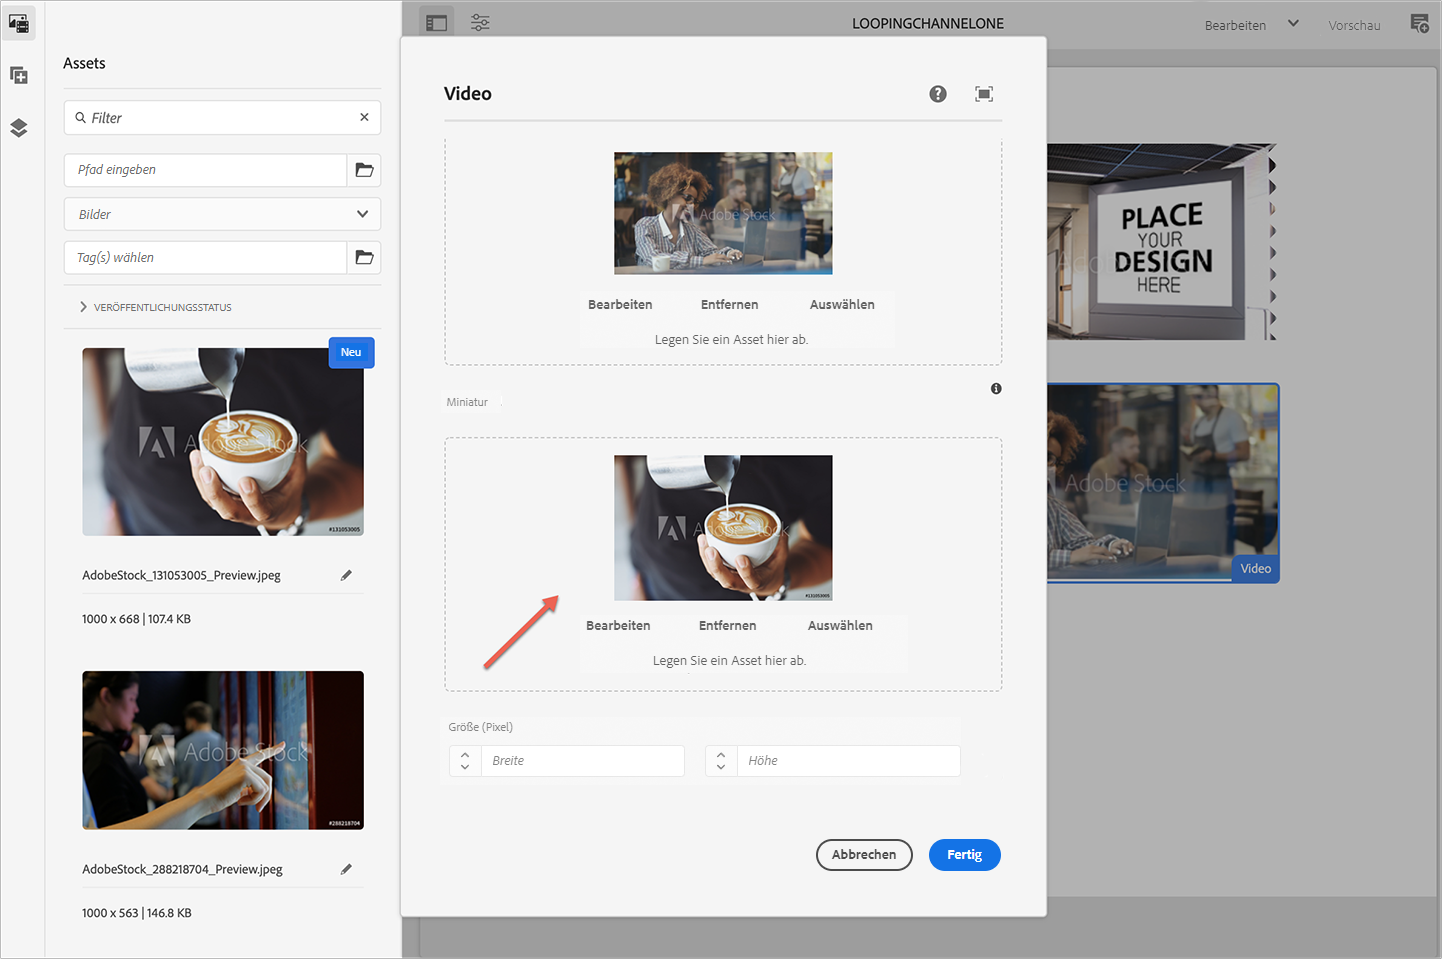The height and width of the screenshot is (959, 1442).
Task: Click the Pfad eingeben path field
Action: (x=206, y=170)
